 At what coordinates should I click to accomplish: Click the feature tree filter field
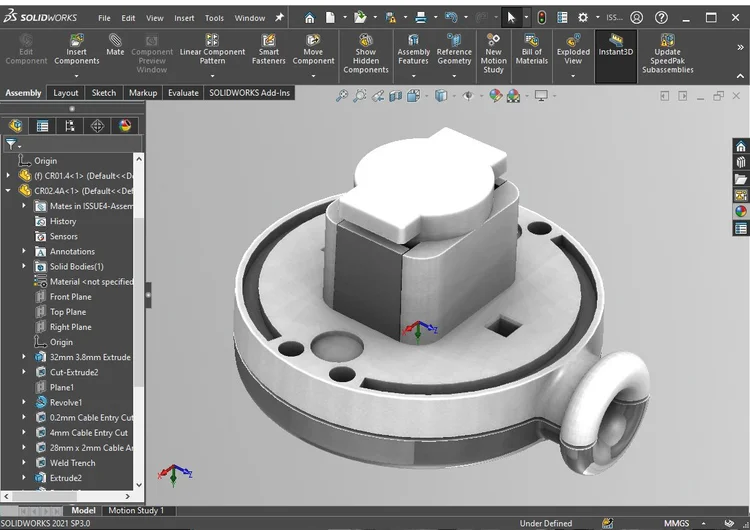point(72,144)
